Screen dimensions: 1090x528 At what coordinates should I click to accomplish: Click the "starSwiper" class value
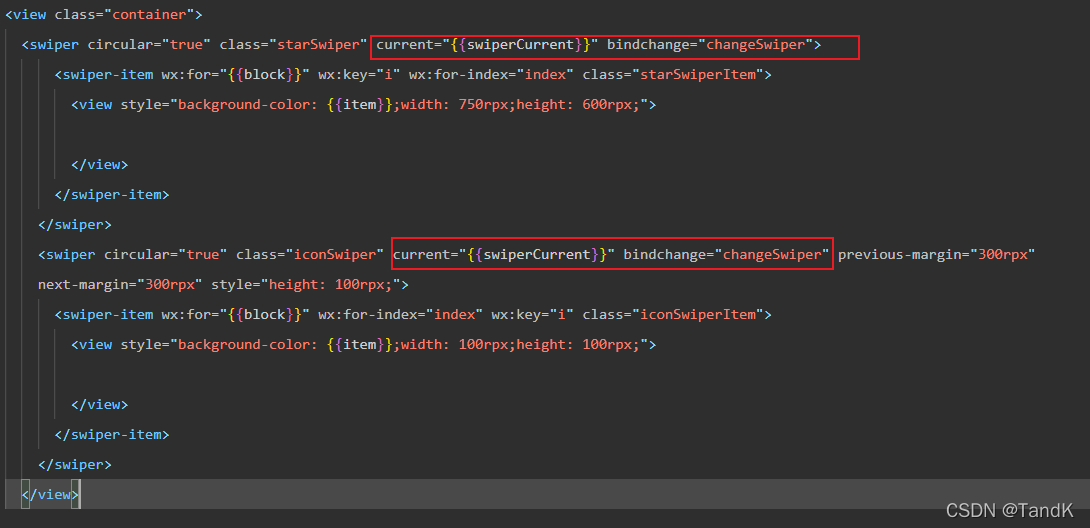(318, 44)
